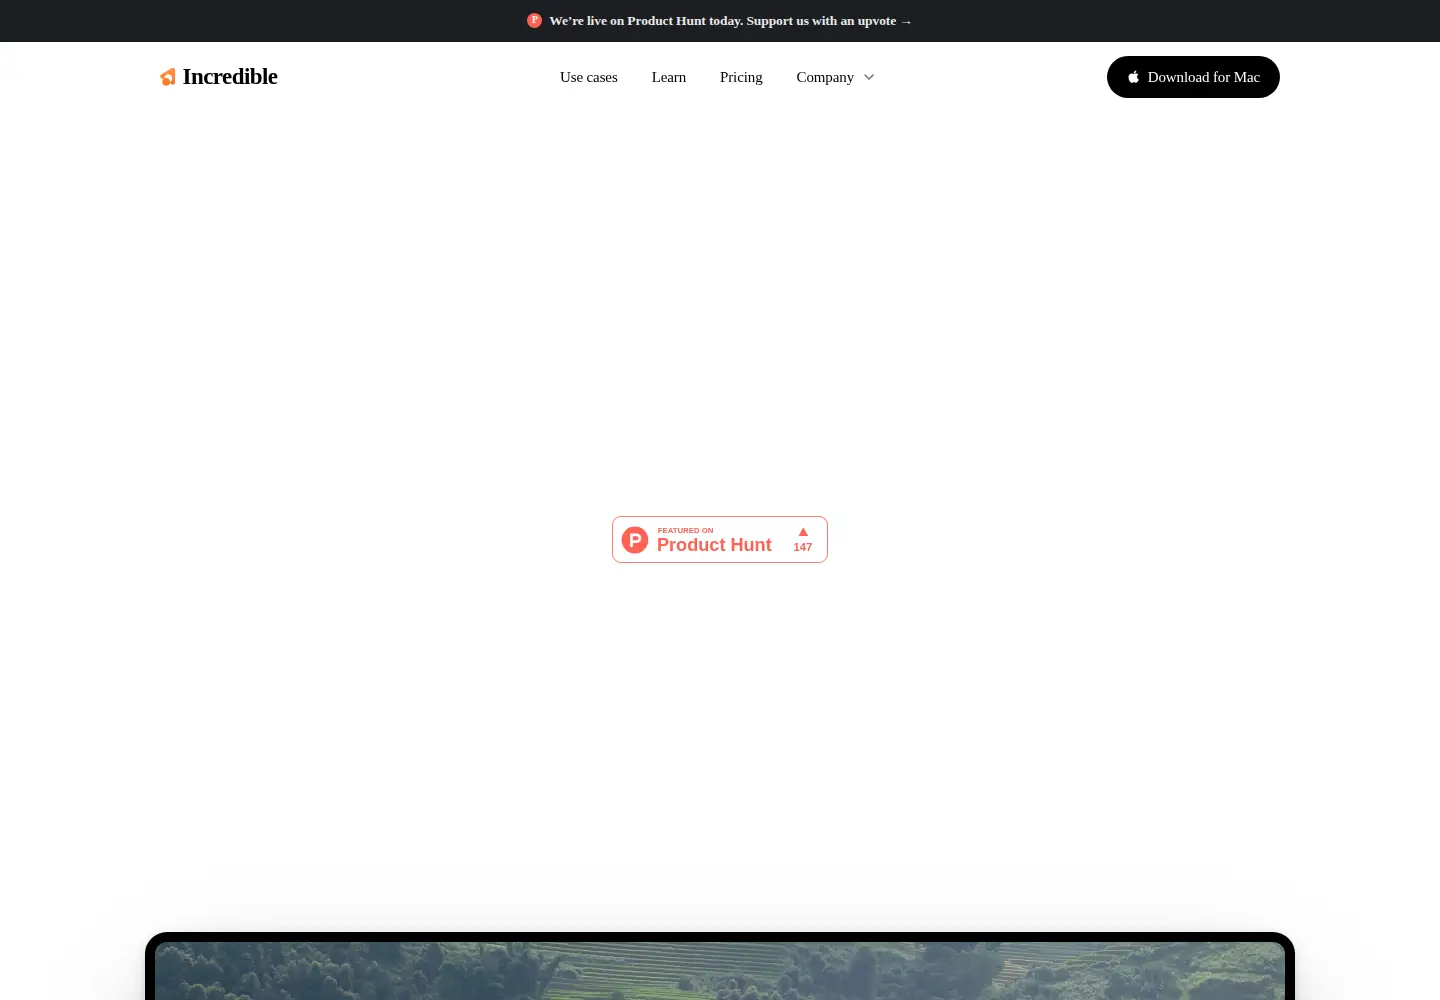Click the Apple icon in download button

1134,77
